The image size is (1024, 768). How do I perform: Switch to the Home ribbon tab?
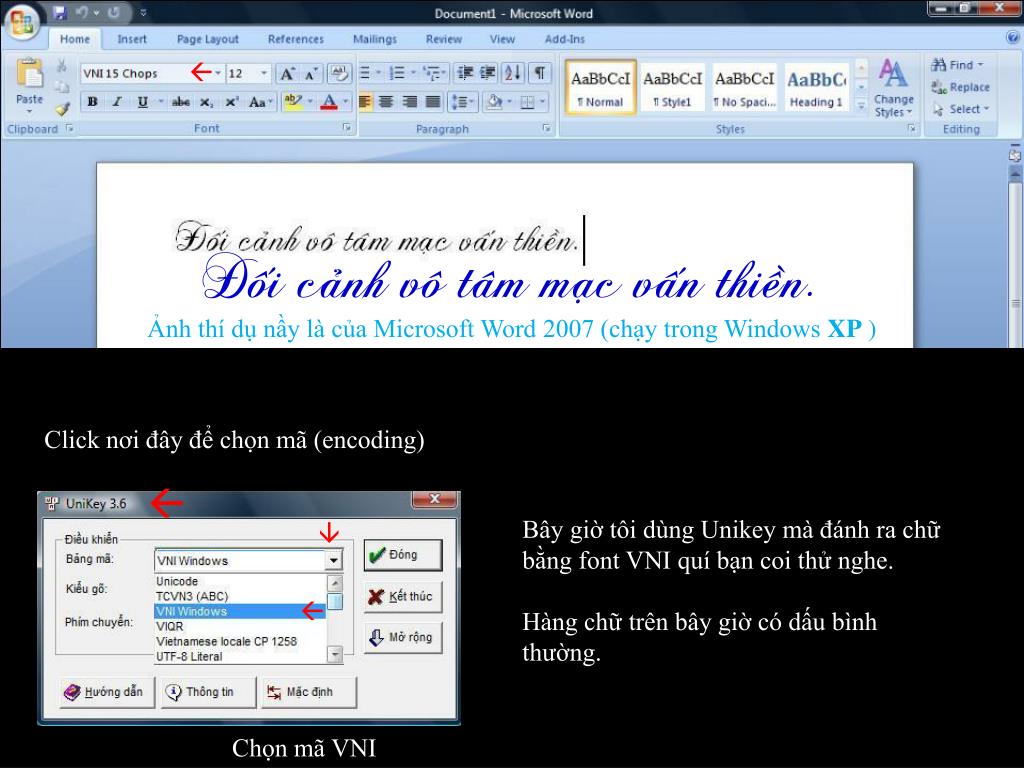pyautogui.click(x=75, y=39)
